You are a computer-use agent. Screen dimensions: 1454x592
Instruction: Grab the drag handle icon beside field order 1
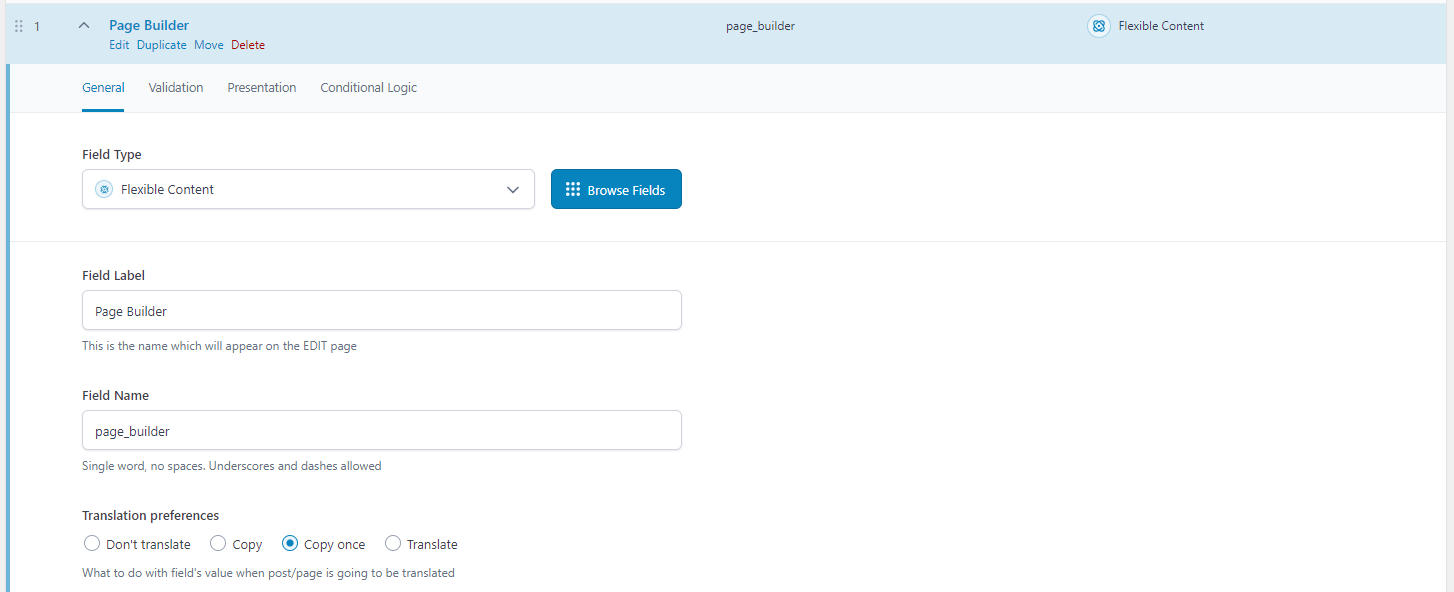coord(18,27)
